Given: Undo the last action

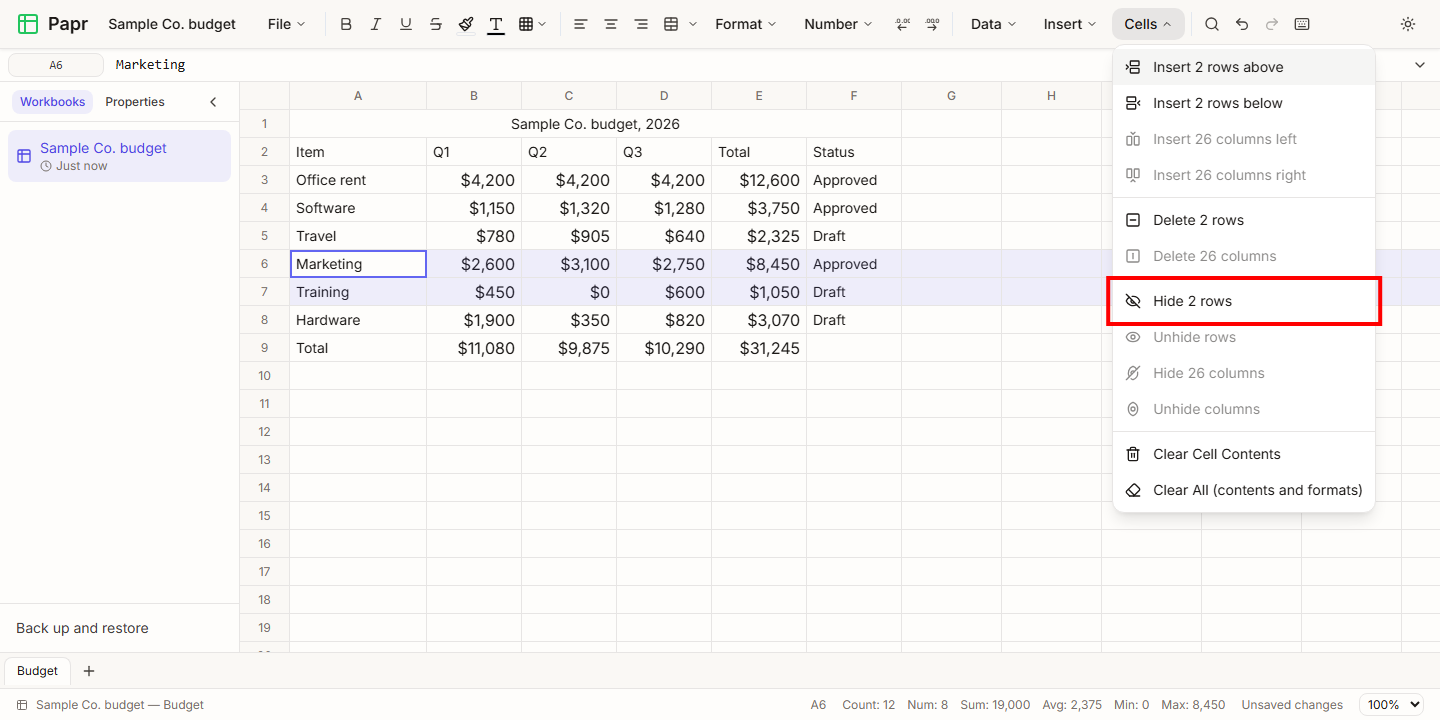Looking at the screenshot, I should pyautogui.click(x=1242, y=24).
